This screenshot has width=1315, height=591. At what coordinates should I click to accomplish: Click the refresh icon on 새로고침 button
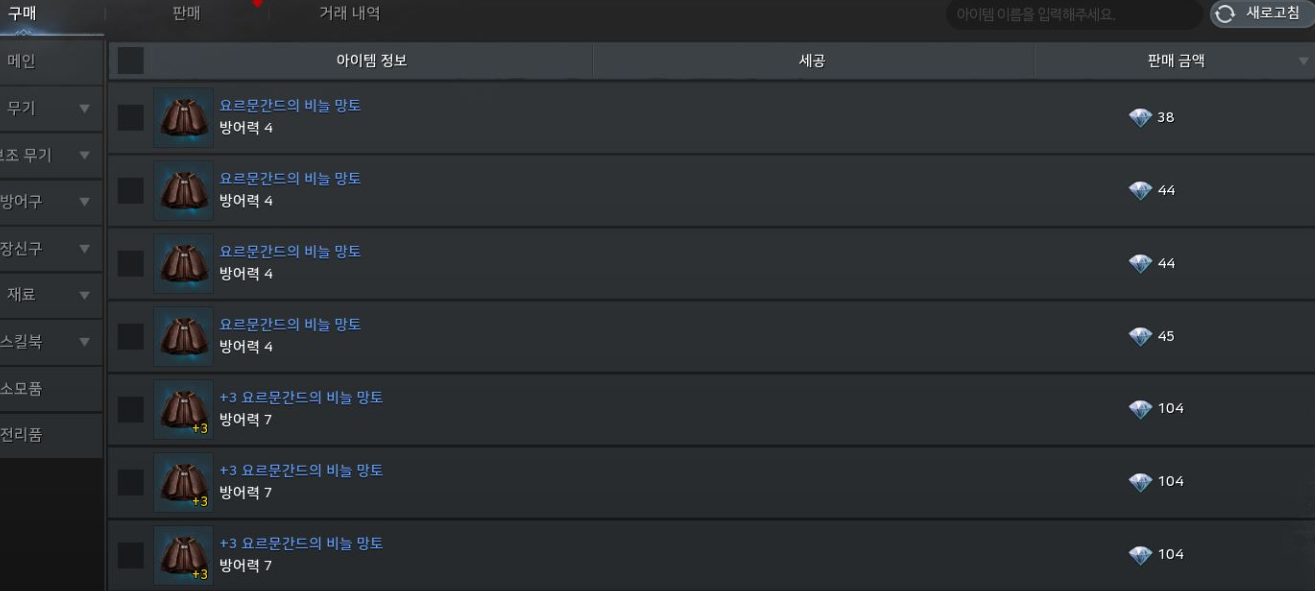click(x=1225, y=14)
